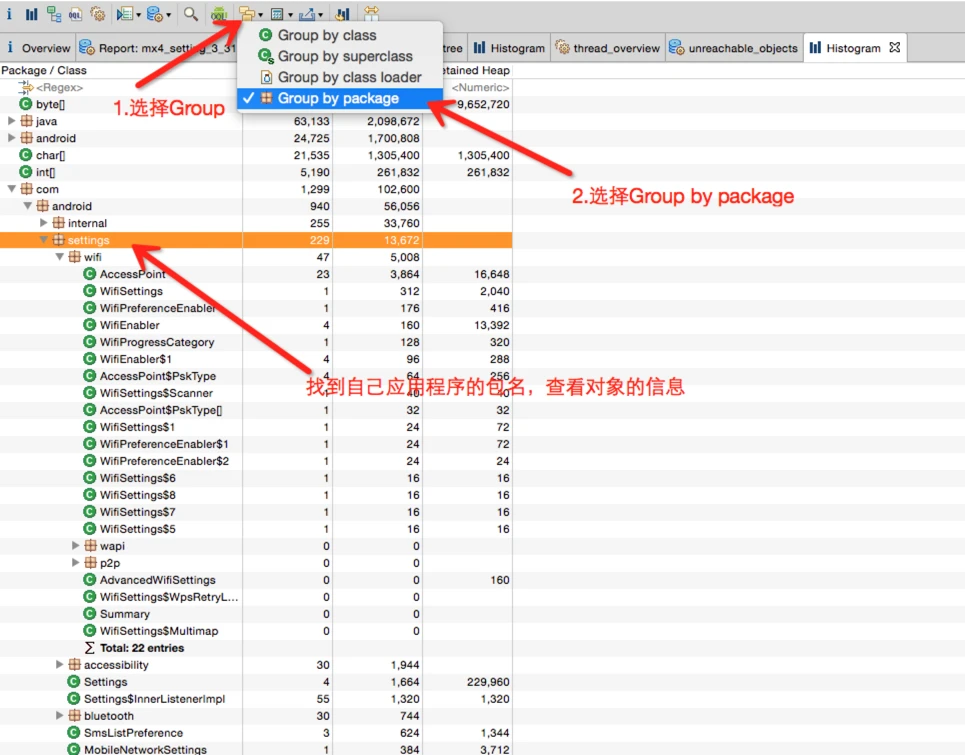Switch to the thread_overview tab
Image resolution: width=965 pixels, height=755 pixels.
point(613,48)
